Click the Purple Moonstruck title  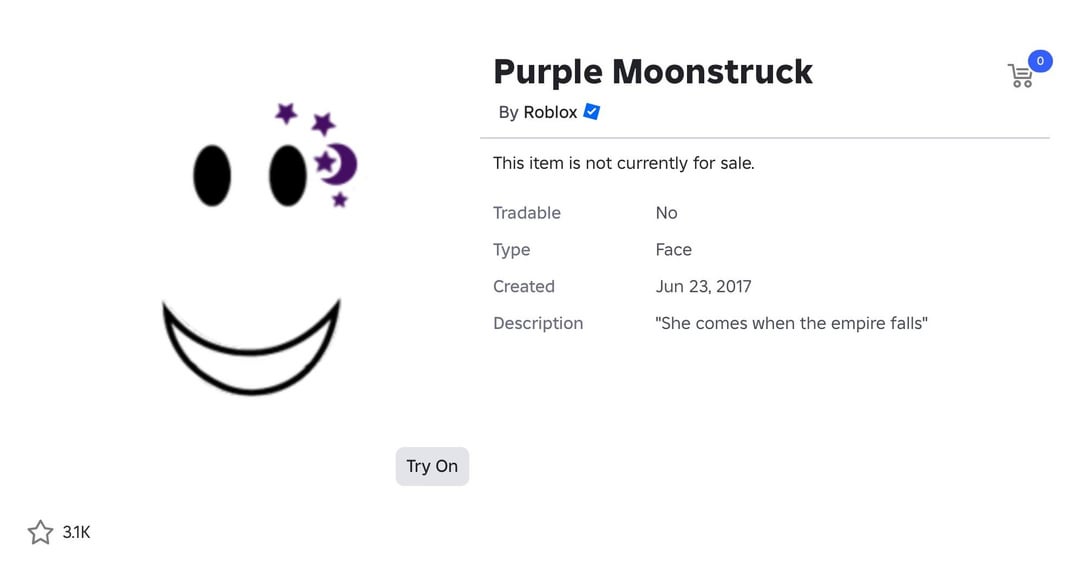[653, 72]
